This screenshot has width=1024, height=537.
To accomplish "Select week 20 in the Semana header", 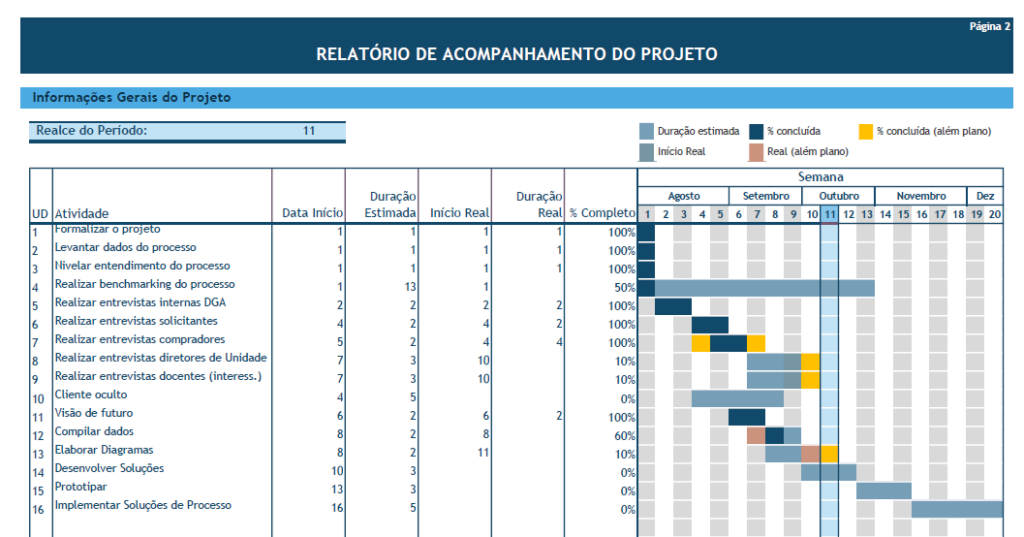I will tap(994, 214).
